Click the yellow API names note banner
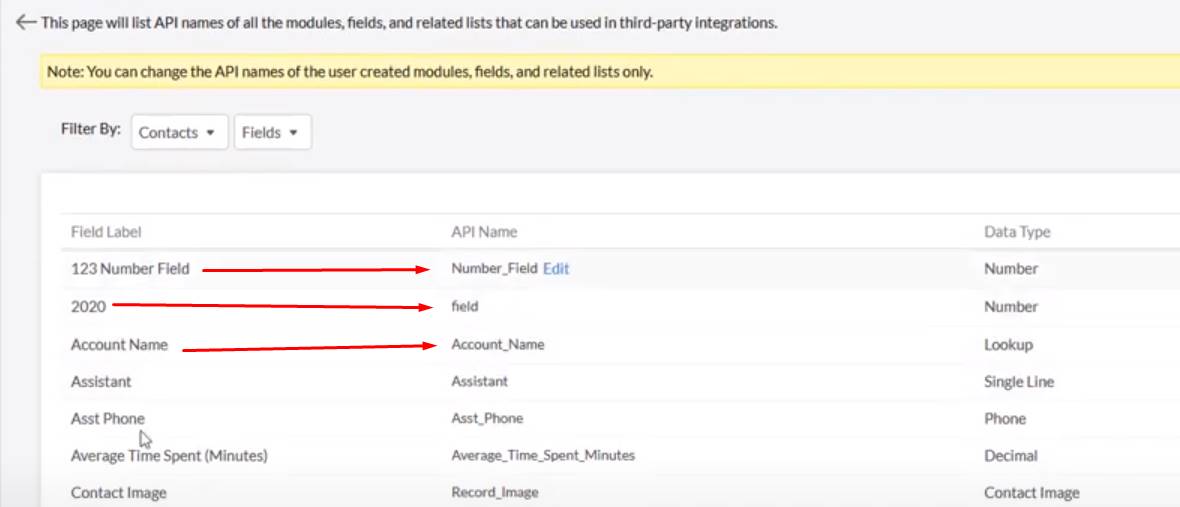Screen dimensions: 1180x507 click(610, 72)
